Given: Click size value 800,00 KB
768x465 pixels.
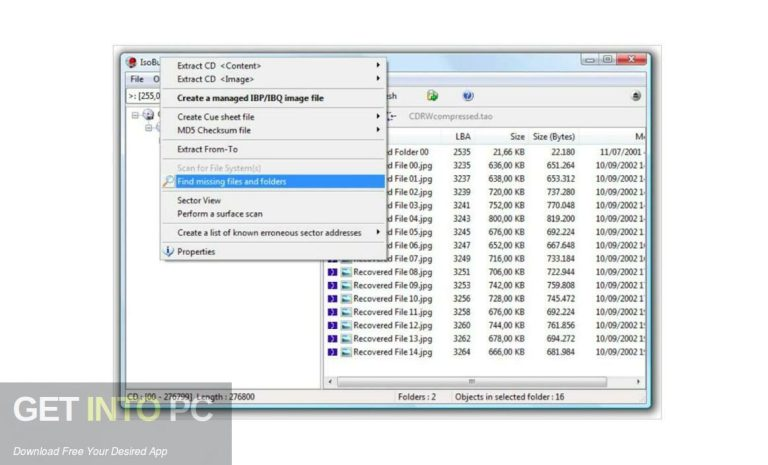Looking at the screenshot, I should coord(506,219).
